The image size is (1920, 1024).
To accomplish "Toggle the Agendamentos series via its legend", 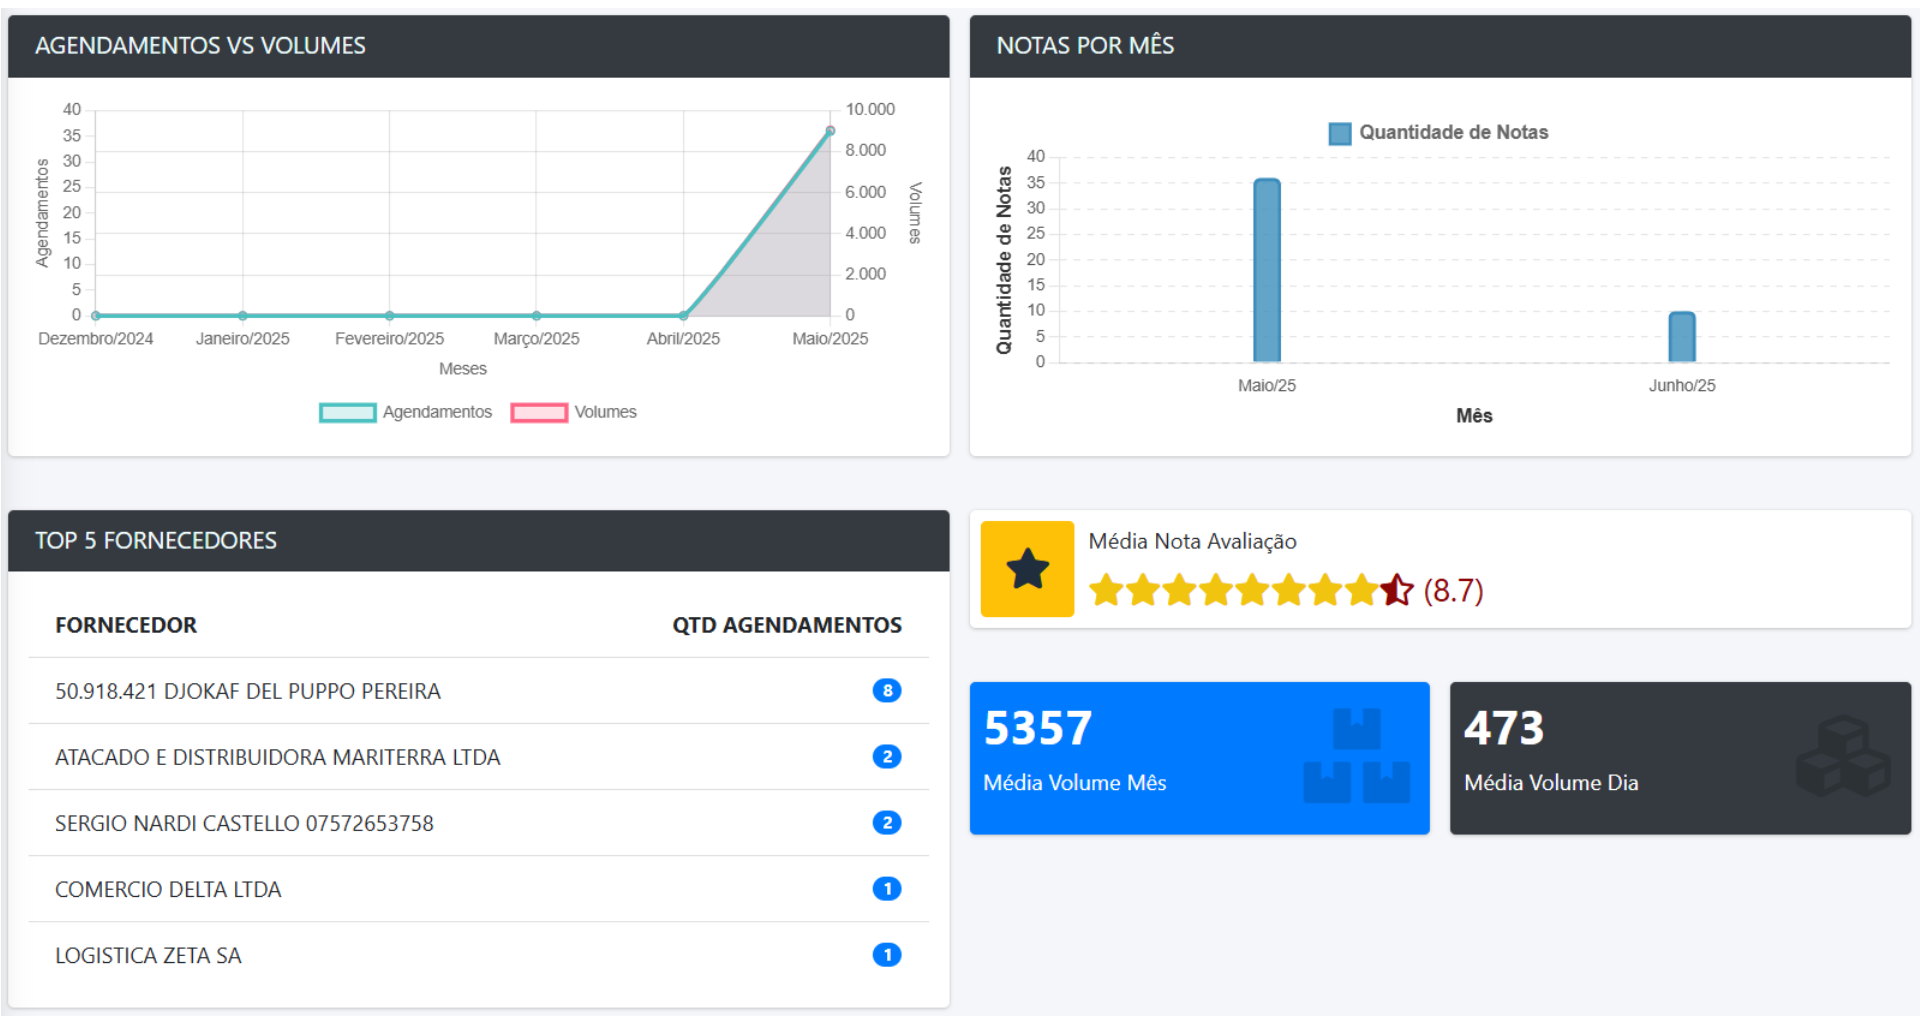I will pyautogui.click(x=436, y=411).
